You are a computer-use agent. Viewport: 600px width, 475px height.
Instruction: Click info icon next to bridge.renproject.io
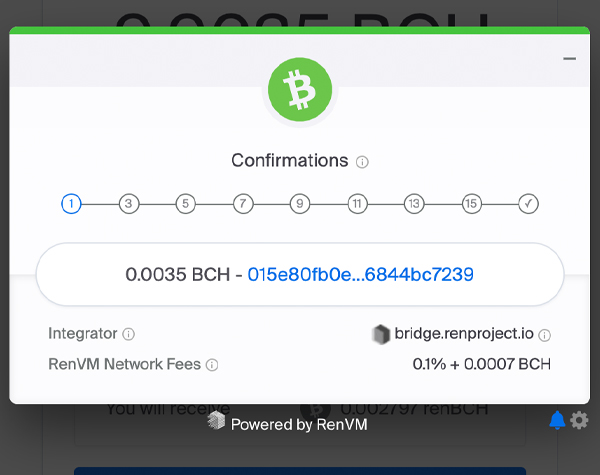[544, 335]
